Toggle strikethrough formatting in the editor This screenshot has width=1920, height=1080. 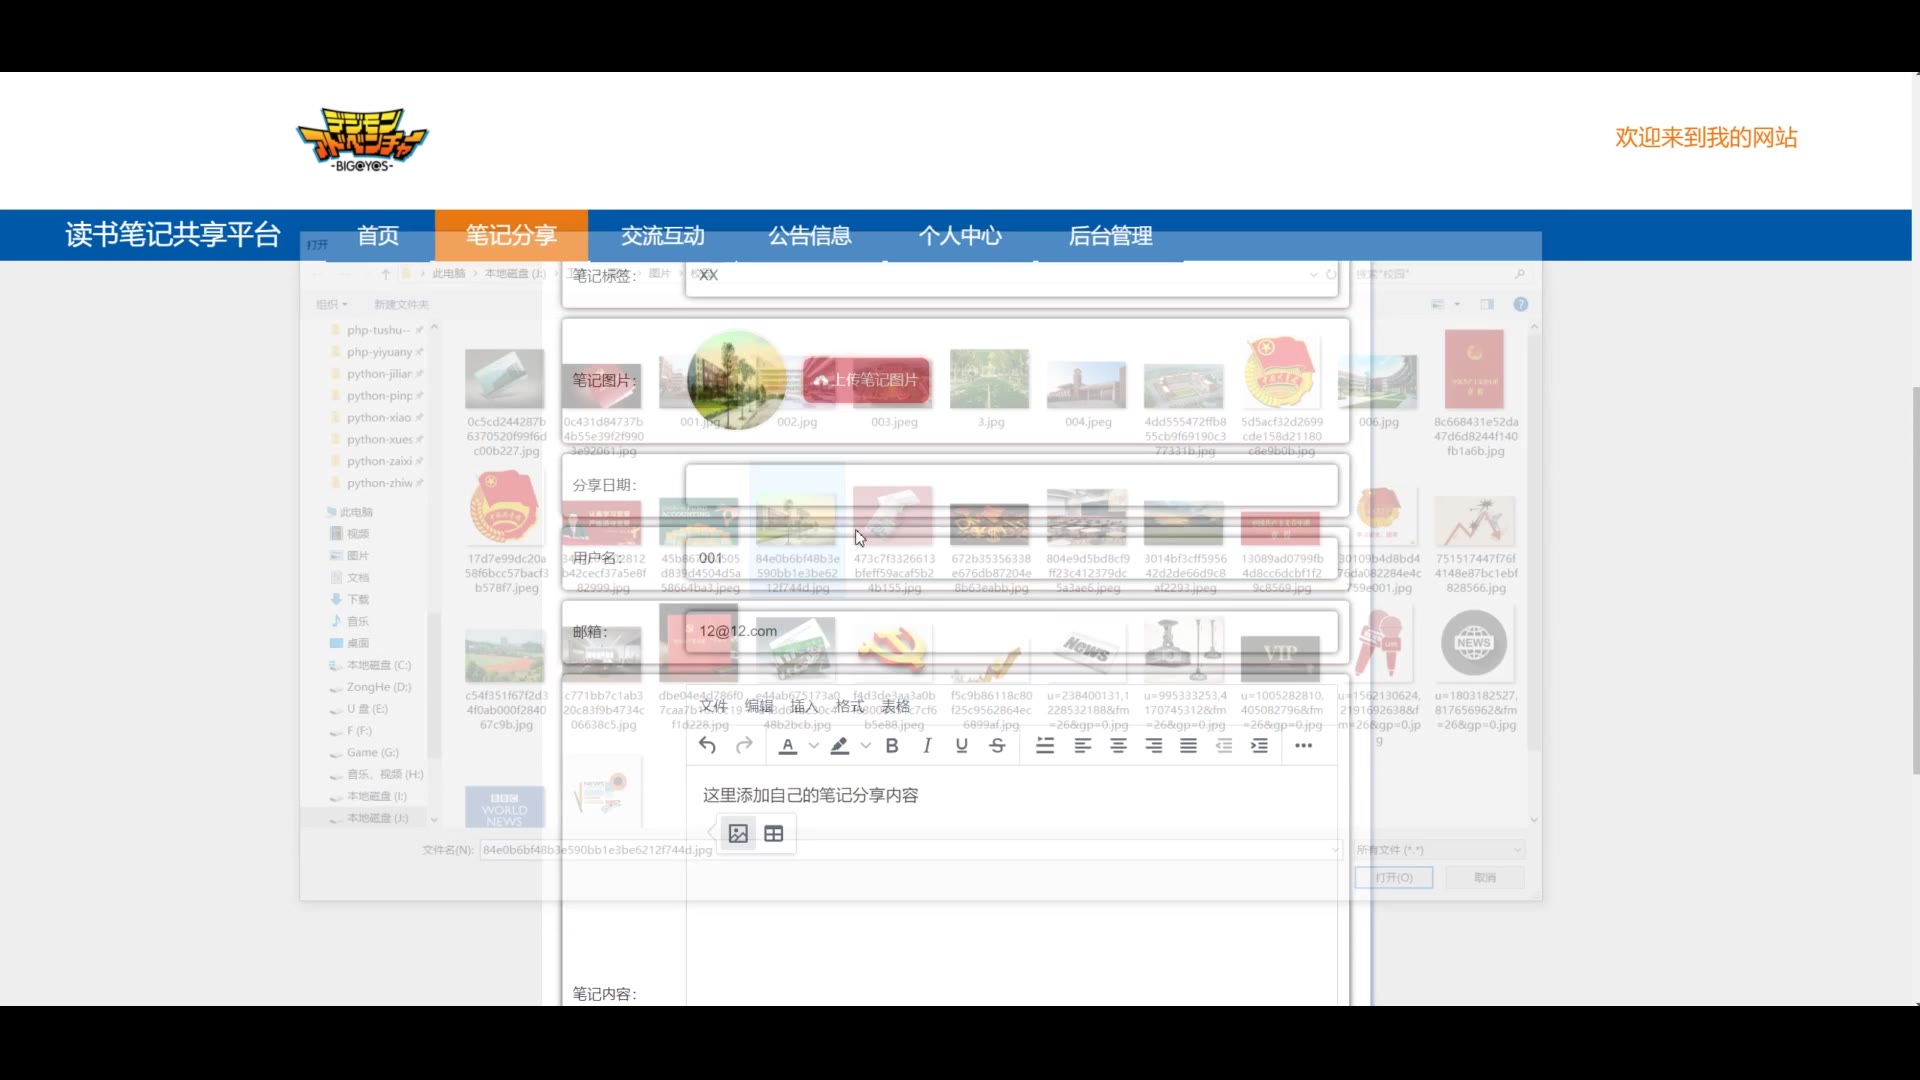[997, 746]
